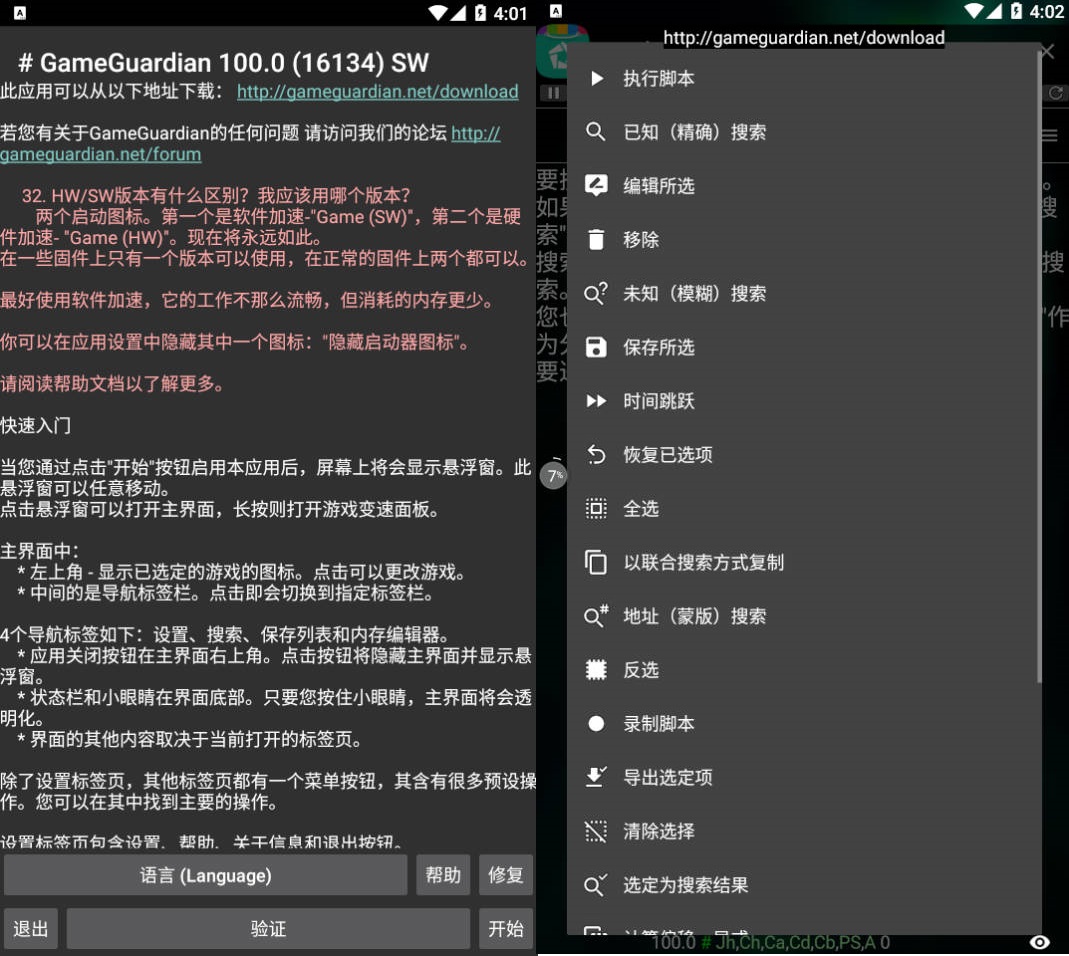Select the 时间跳跃 menu entry
Viewport: 1069px width, 956px height.
point(802,401)
